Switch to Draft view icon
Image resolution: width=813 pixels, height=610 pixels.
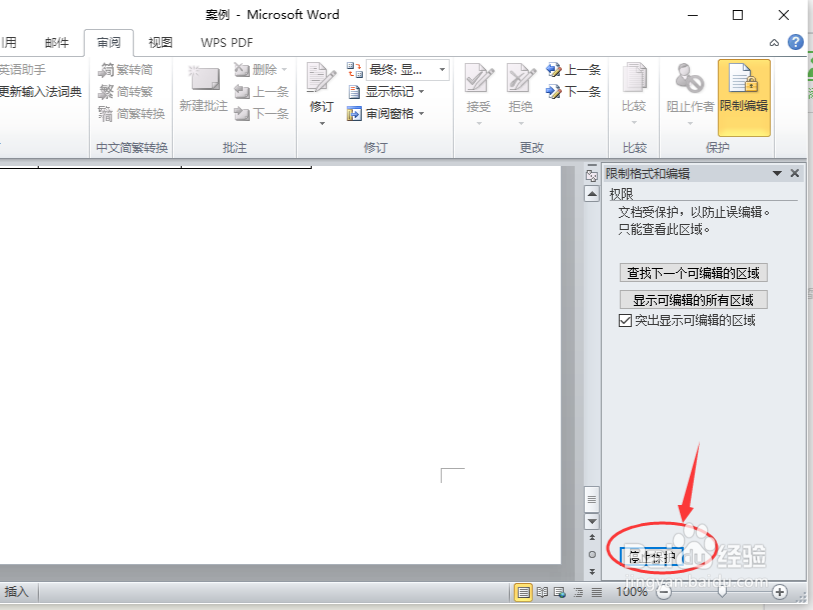[x=597, y=592]
